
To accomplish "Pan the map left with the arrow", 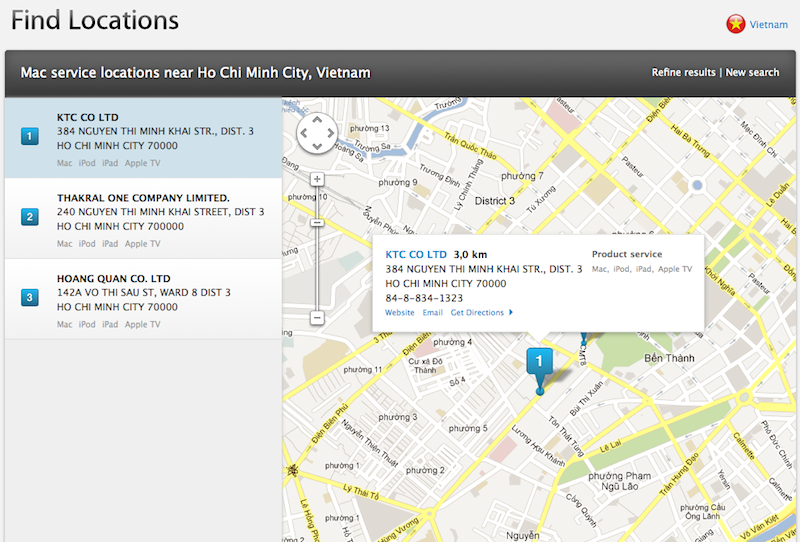I will [304, 133].
